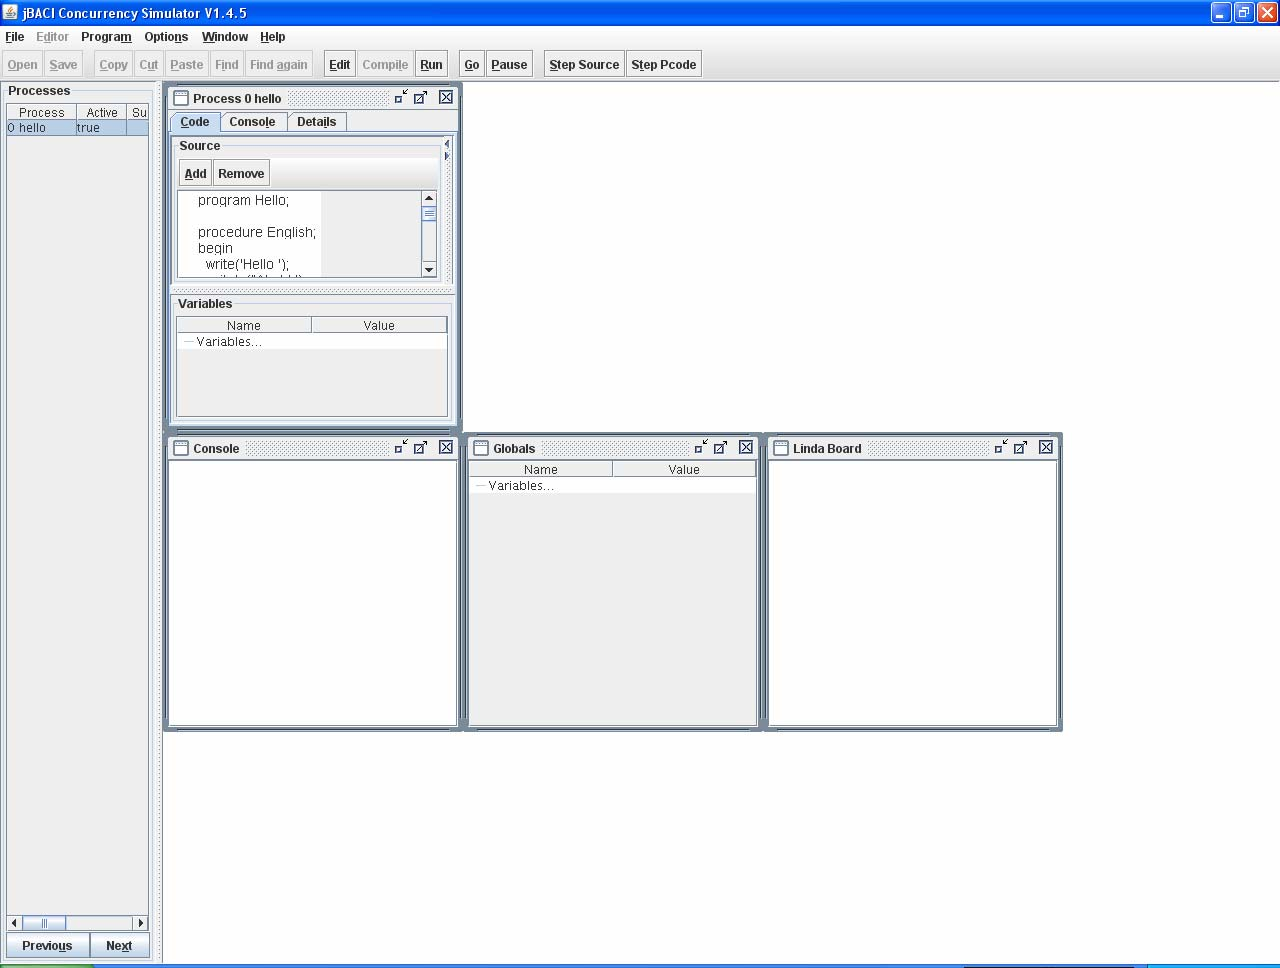Image resolution: width=1280 pixels, height=968 pixels.
Task: Close the Console internal window
Action: [446, 447]
